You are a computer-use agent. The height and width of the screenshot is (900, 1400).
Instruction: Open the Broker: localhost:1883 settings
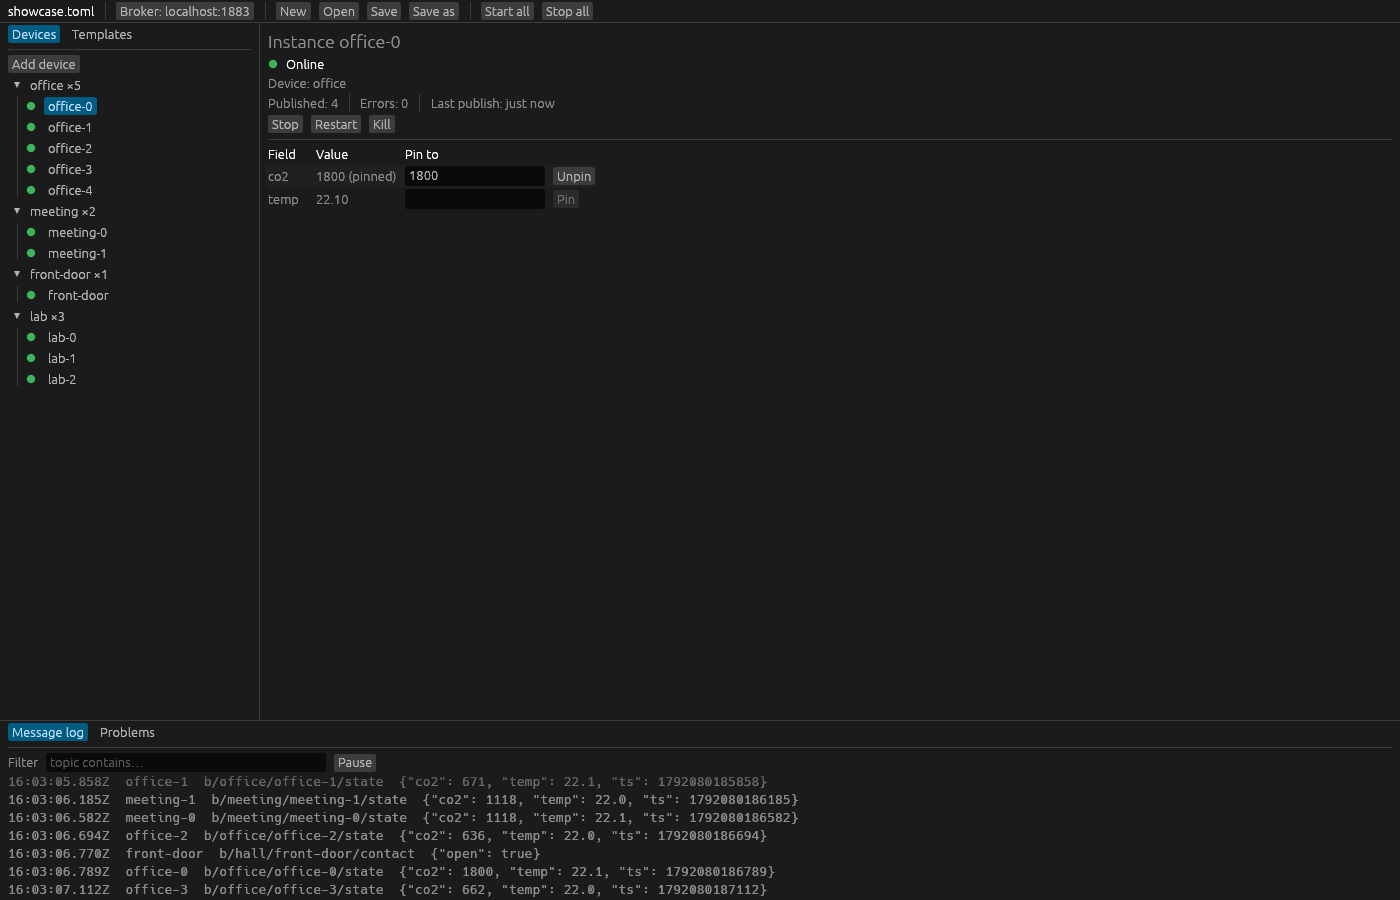tap(185, 11)
